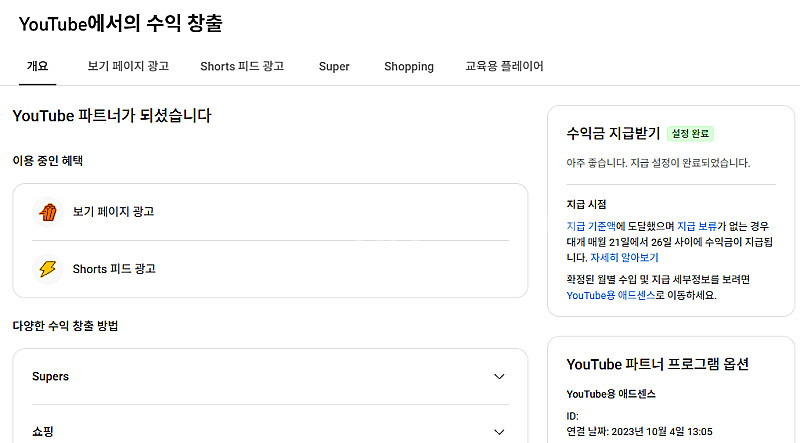The height and width of the screenshot is (443, 800).
Task: Follow the 지급 보류 link
Action: 696,226
